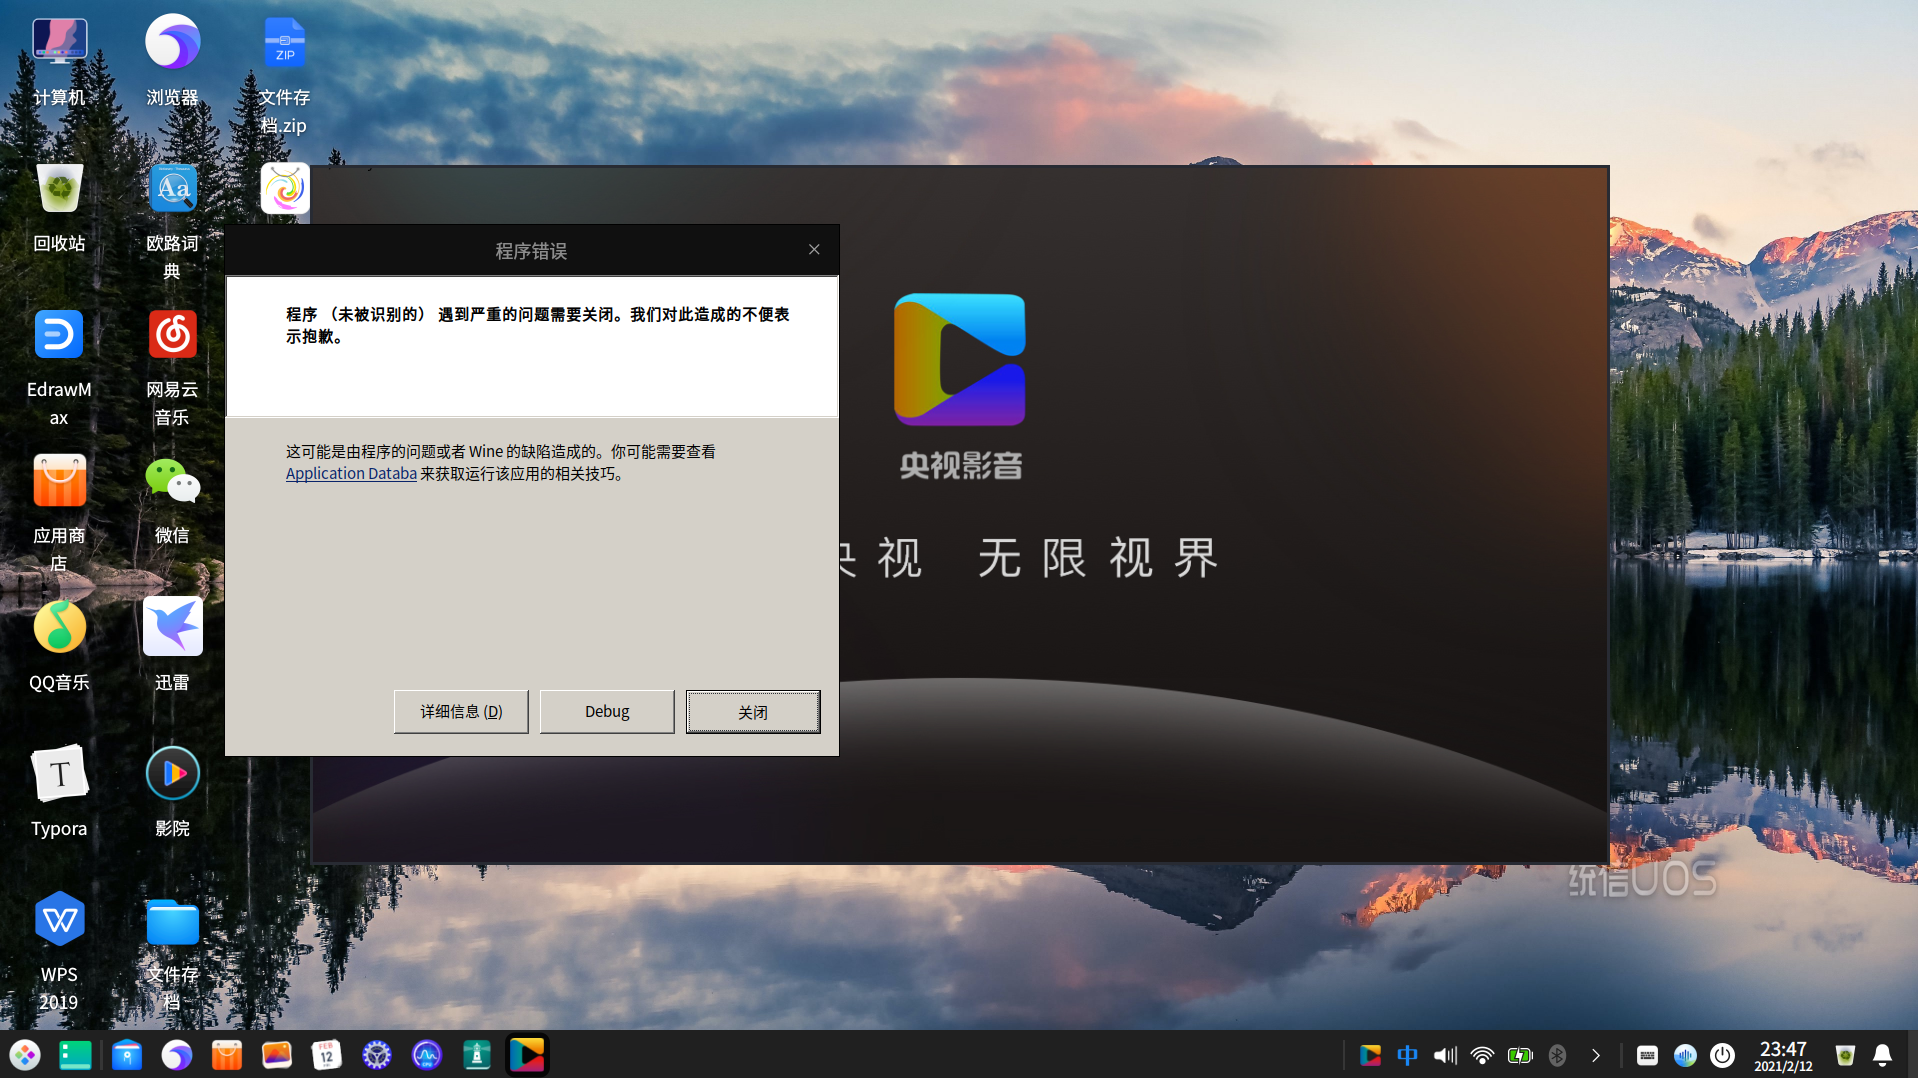Select the 欧路词典 desktop icon
Image resolution: width=1918 pixels, height=1078 pixels.
tap(172, 221)
